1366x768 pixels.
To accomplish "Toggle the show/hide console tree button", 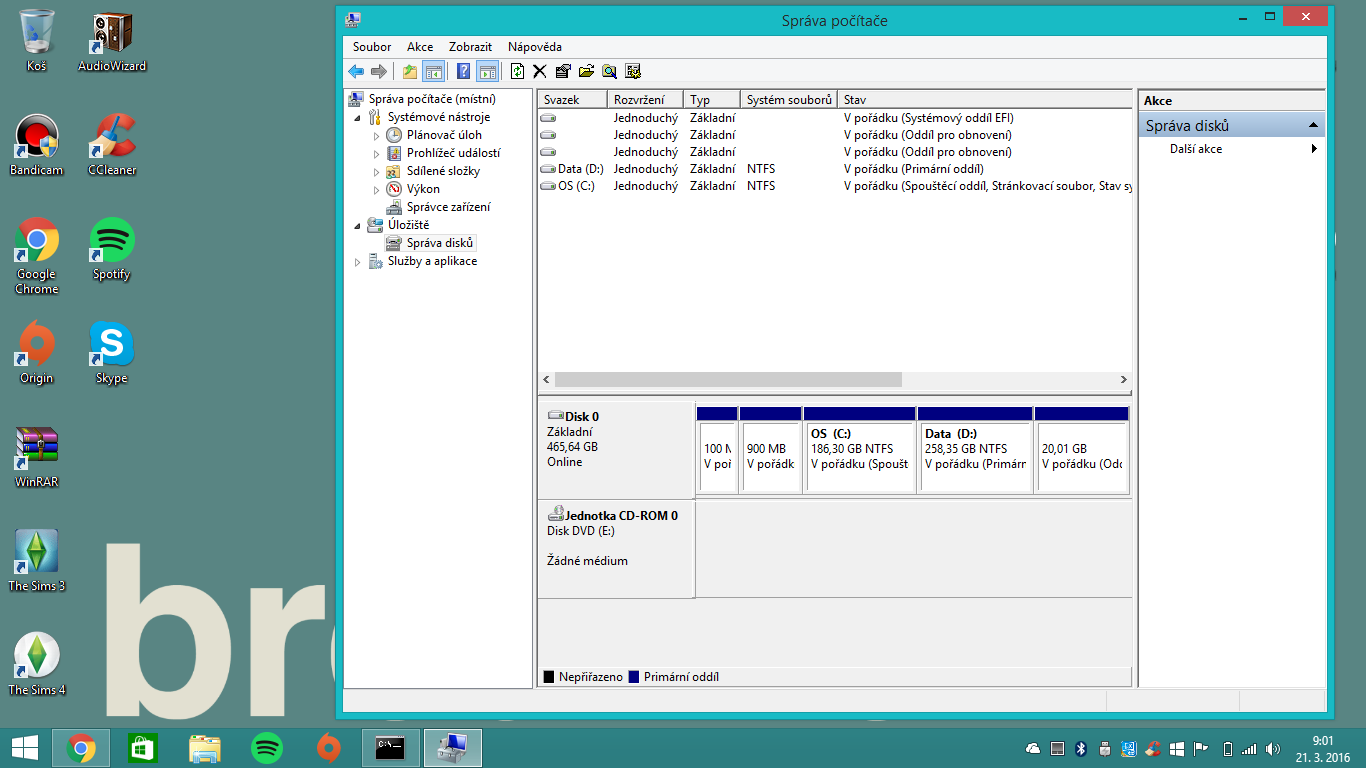I will 433,71.
